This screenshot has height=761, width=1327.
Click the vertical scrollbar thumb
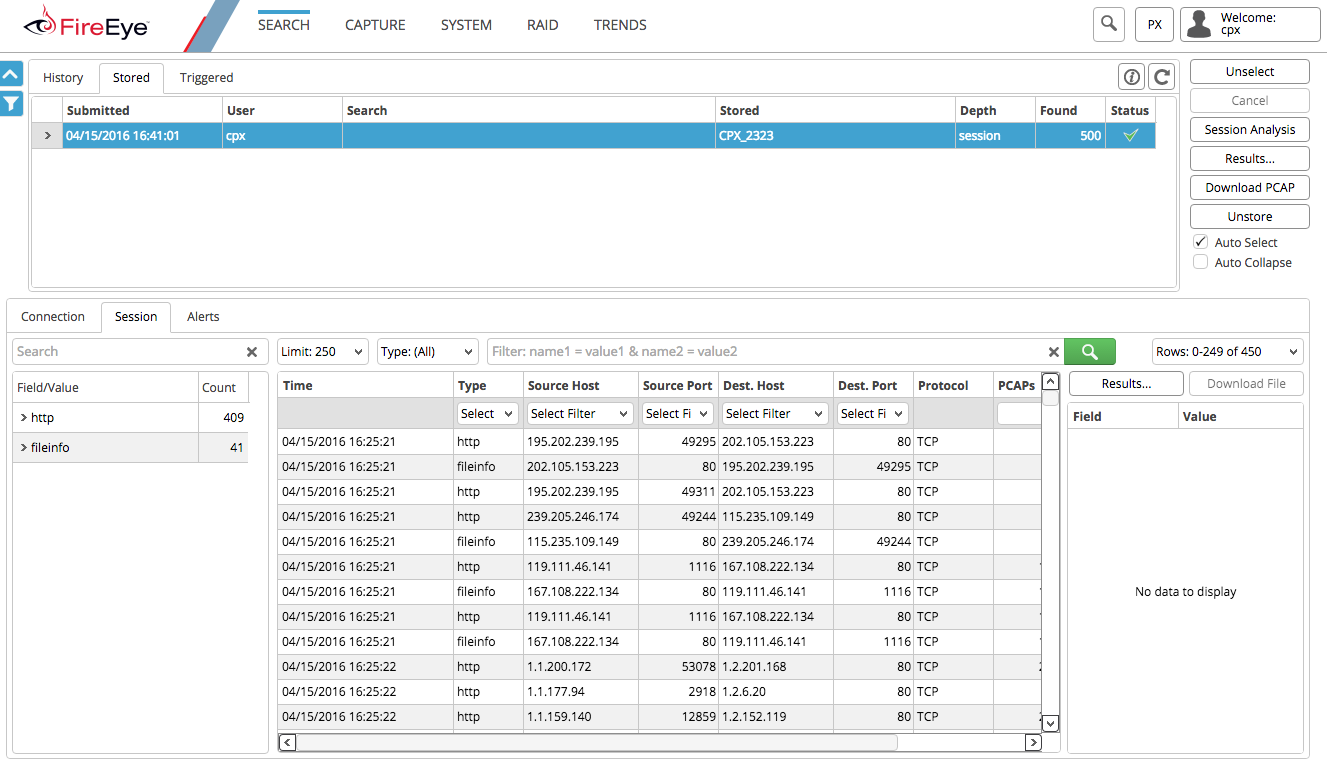coord(1050,398)
